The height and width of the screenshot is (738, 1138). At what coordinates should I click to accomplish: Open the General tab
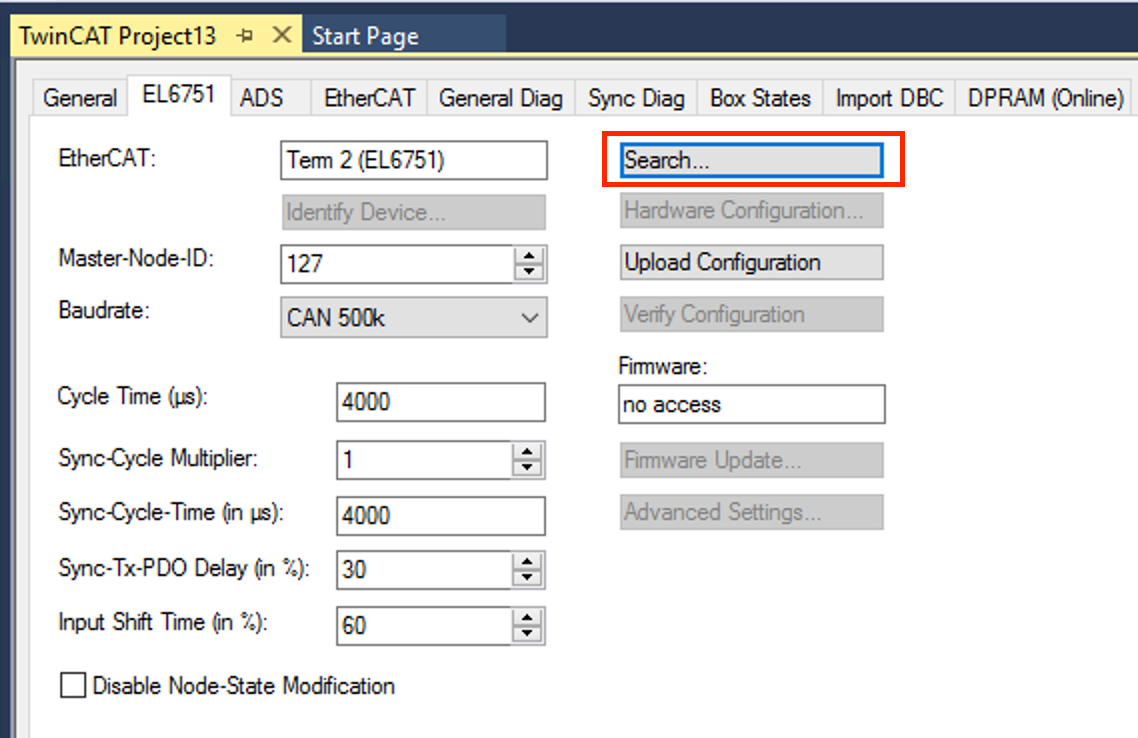80,99
